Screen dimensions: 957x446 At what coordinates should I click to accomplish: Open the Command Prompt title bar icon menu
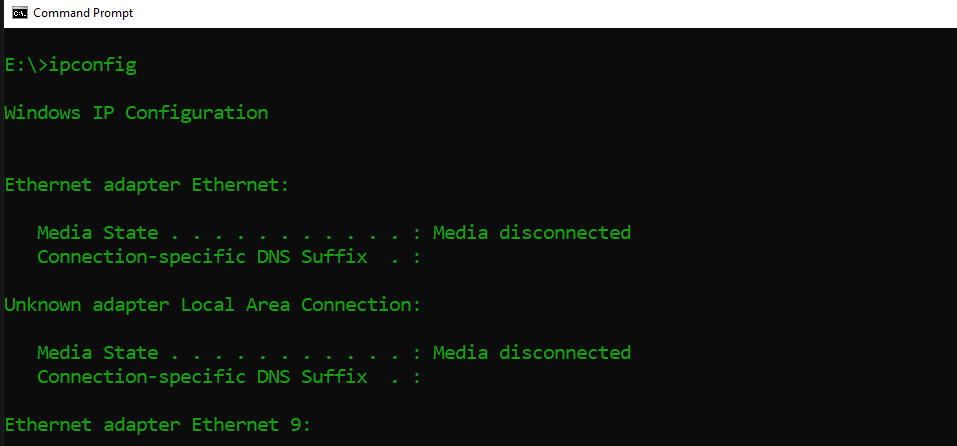(x=20, y=13)
